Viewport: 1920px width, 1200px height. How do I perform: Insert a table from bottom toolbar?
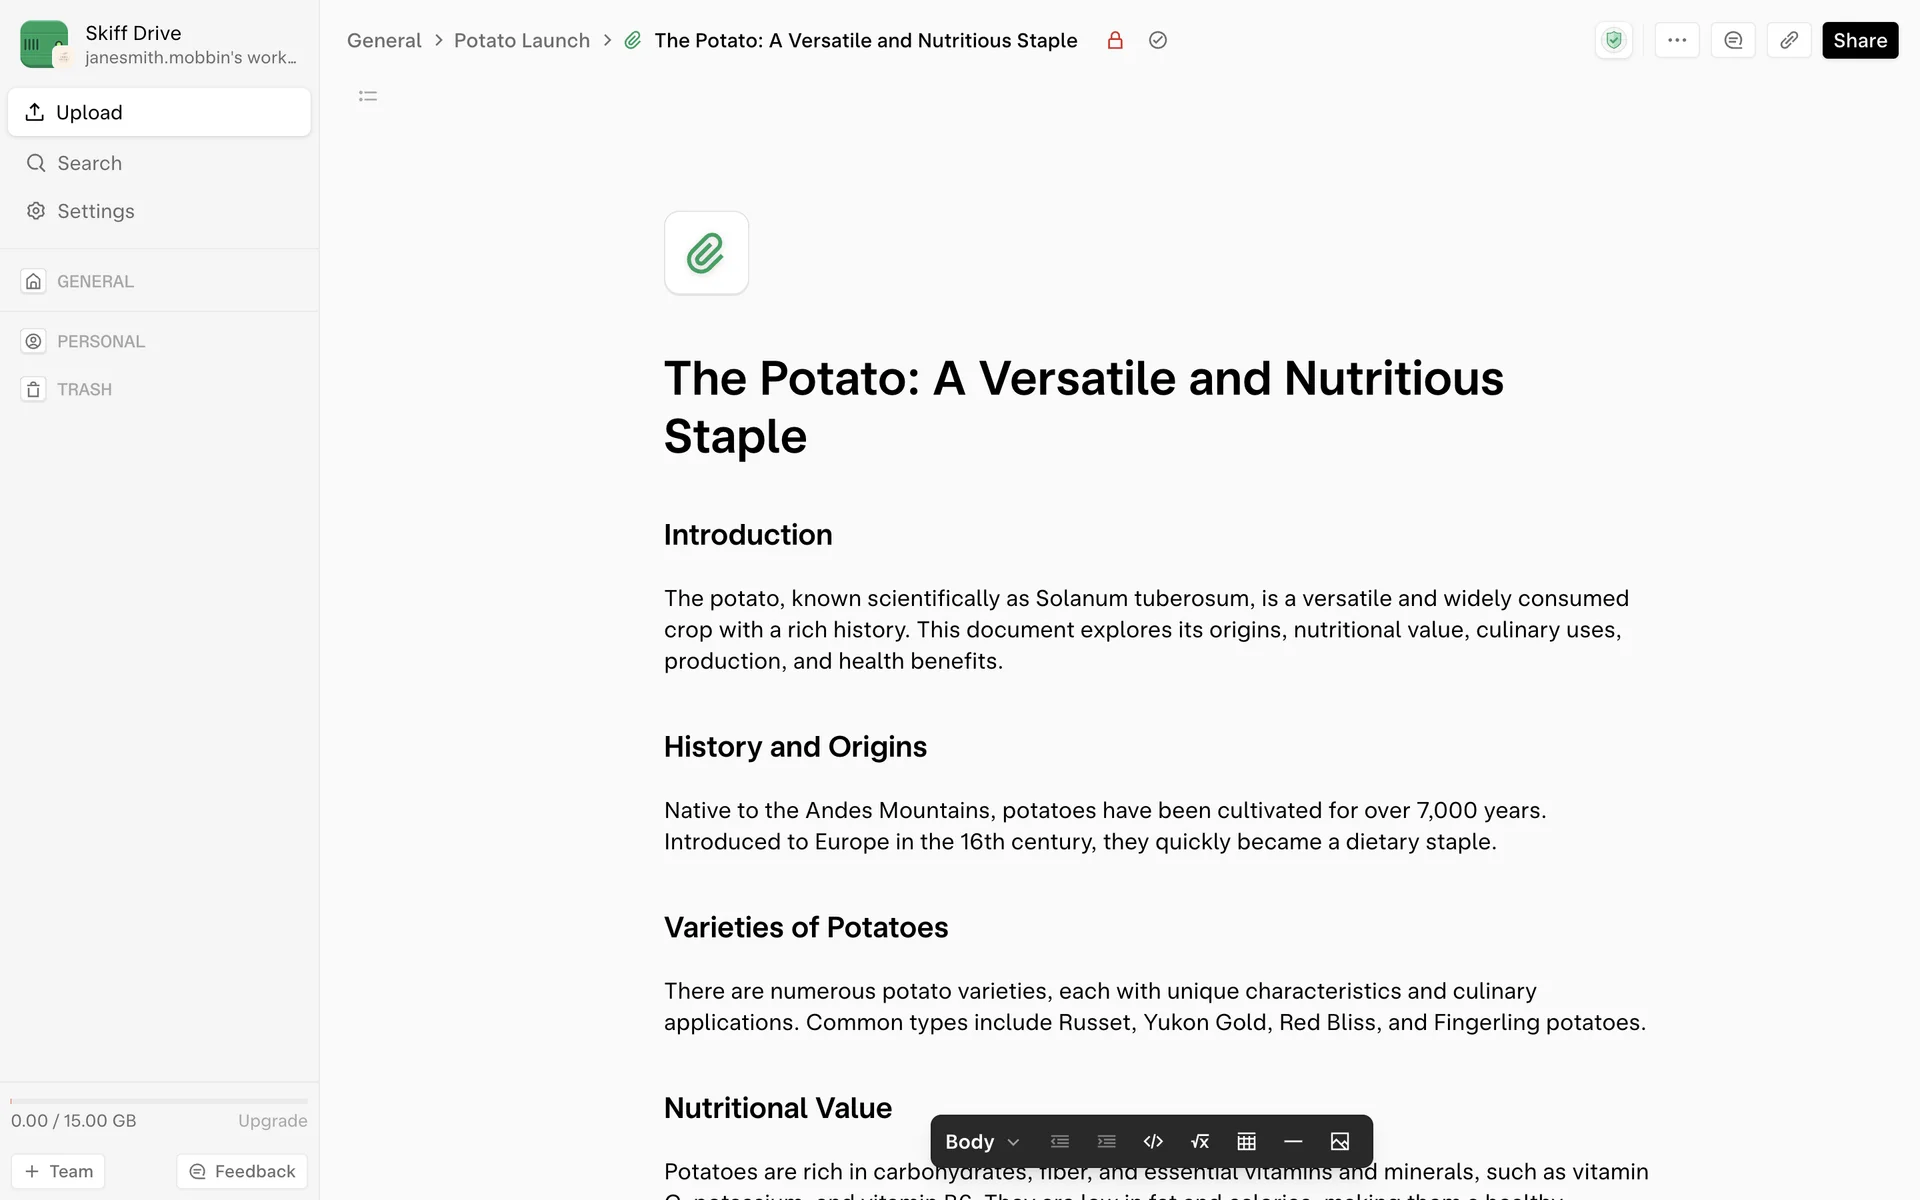pyautogui.click(x=1246, y=1141)
